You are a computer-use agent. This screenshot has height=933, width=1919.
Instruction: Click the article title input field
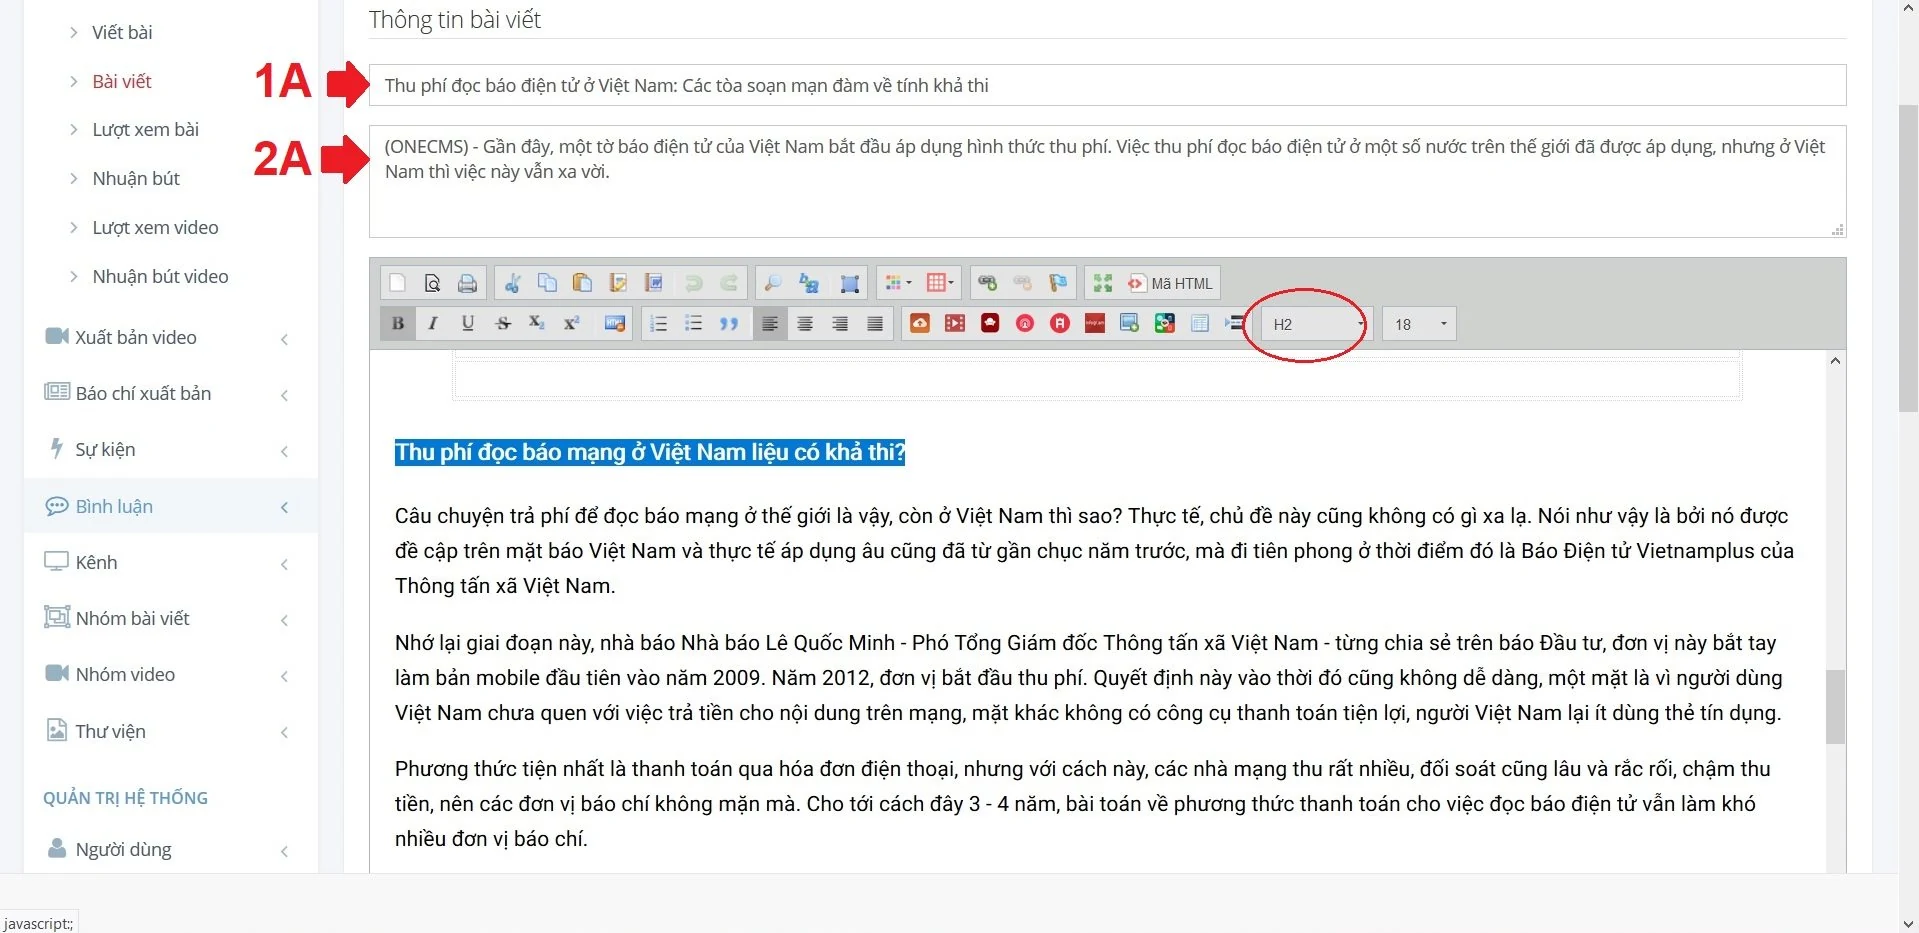click(1107, 85)
